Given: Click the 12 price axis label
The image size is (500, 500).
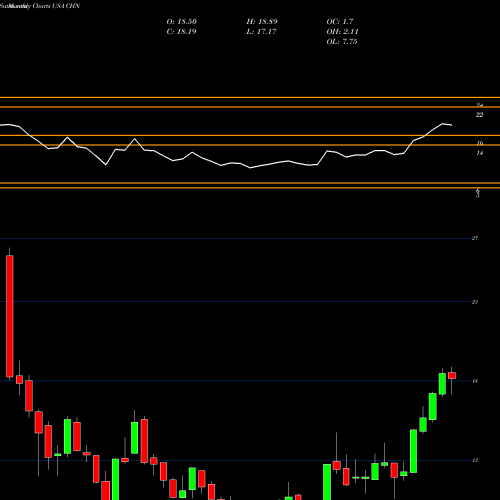Looking at the screenshot, I should point(475,461).
